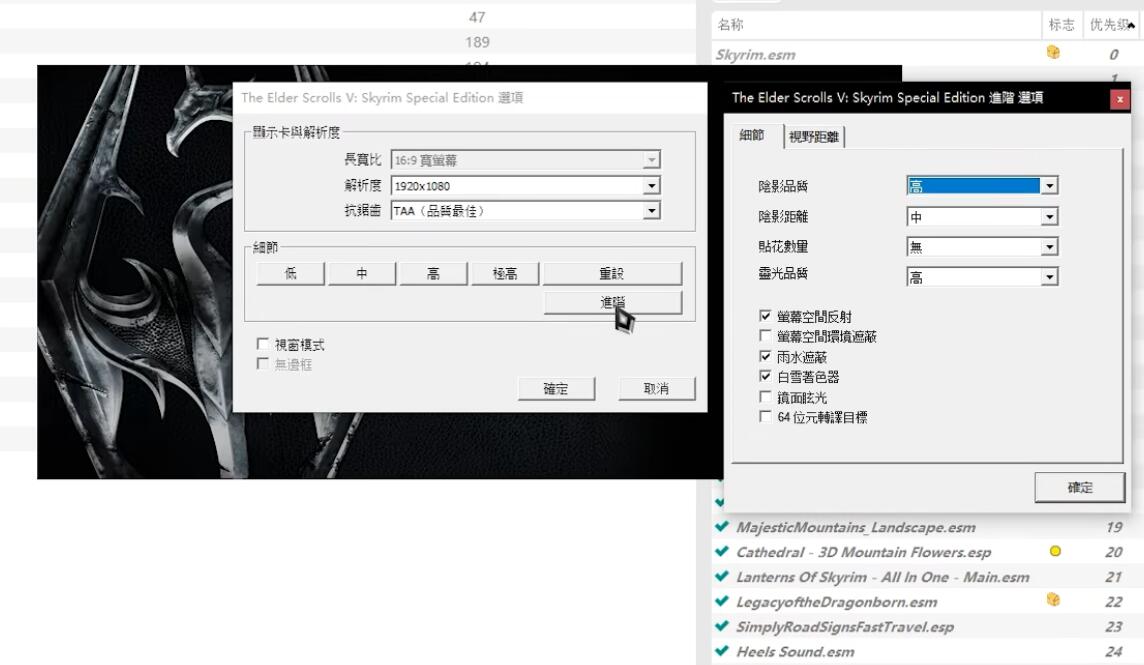Click the 極高 detail preset button

[505, 274]
